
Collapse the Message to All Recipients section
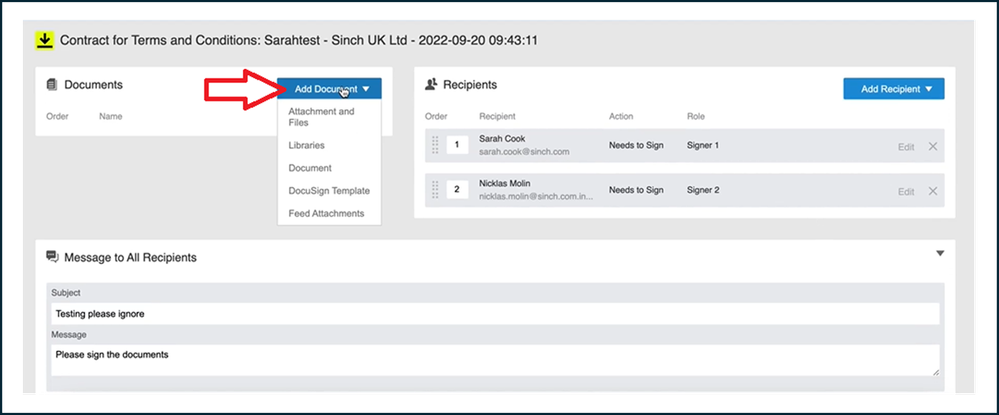coord(940,253)
